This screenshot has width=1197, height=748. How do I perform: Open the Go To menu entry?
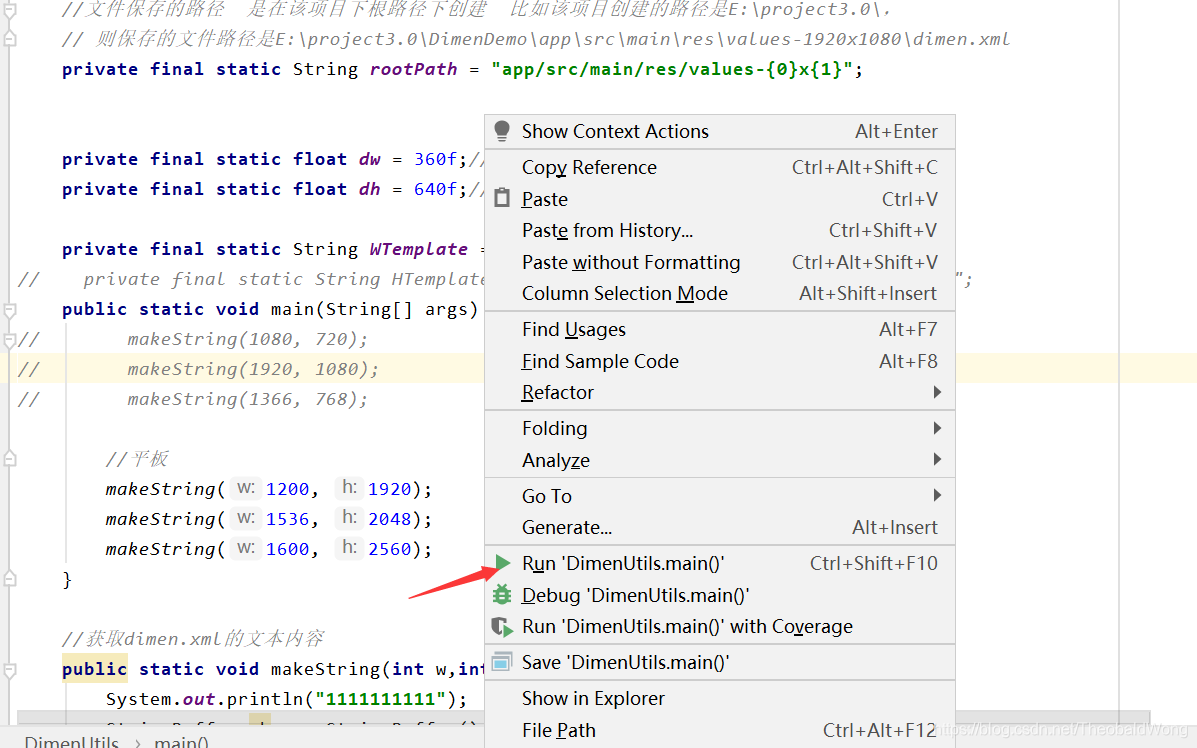click(x=720, y=496)
